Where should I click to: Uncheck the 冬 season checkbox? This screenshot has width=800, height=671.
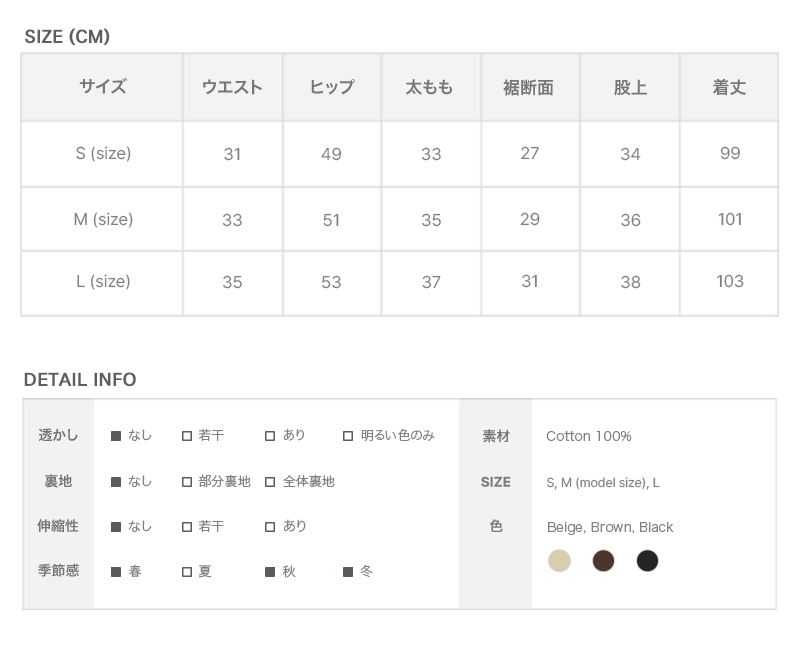(348, 572)
